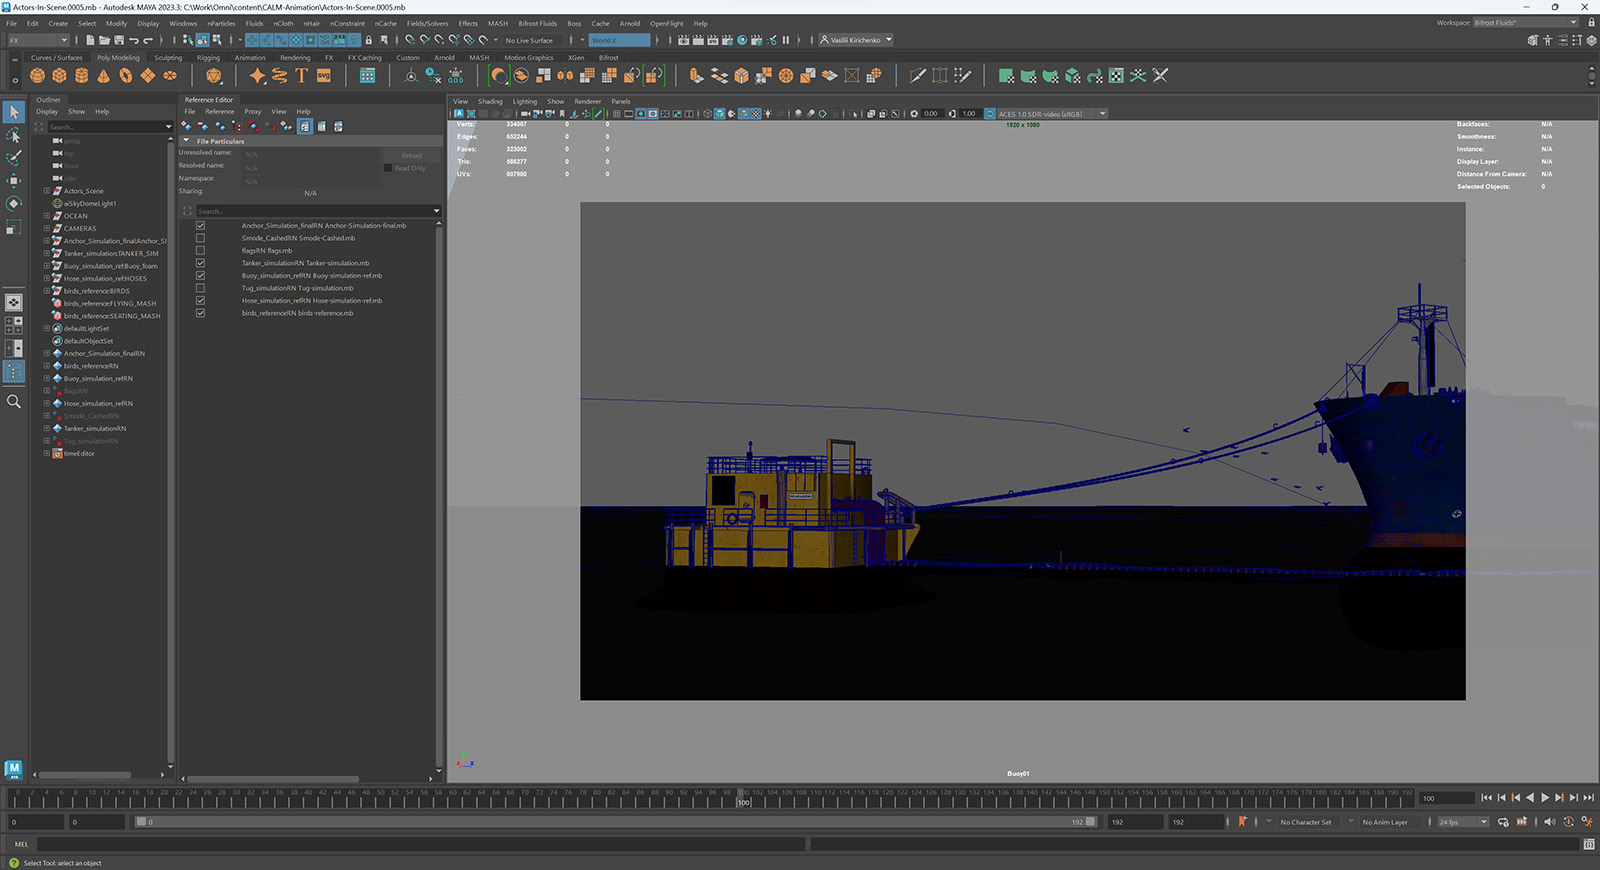This screenshot has height=870, width=1600.
Task: Open the FX menu set dropdown
Action: click(38, 40)
